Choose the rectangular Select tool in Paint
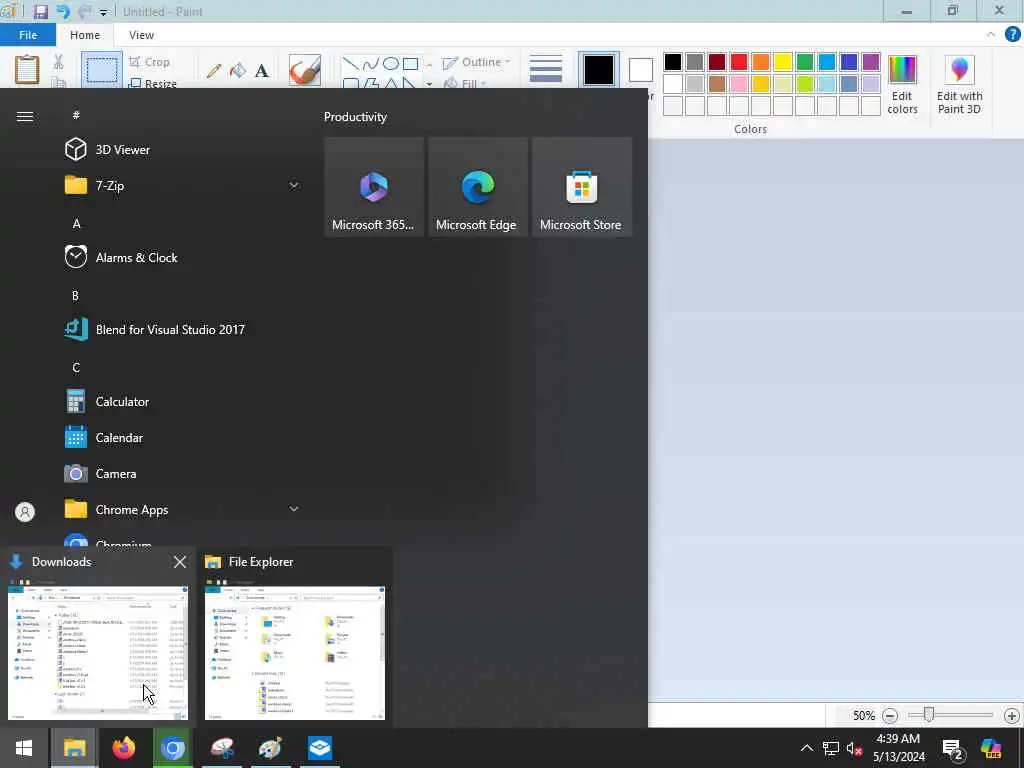 click(x=102, y=69)
